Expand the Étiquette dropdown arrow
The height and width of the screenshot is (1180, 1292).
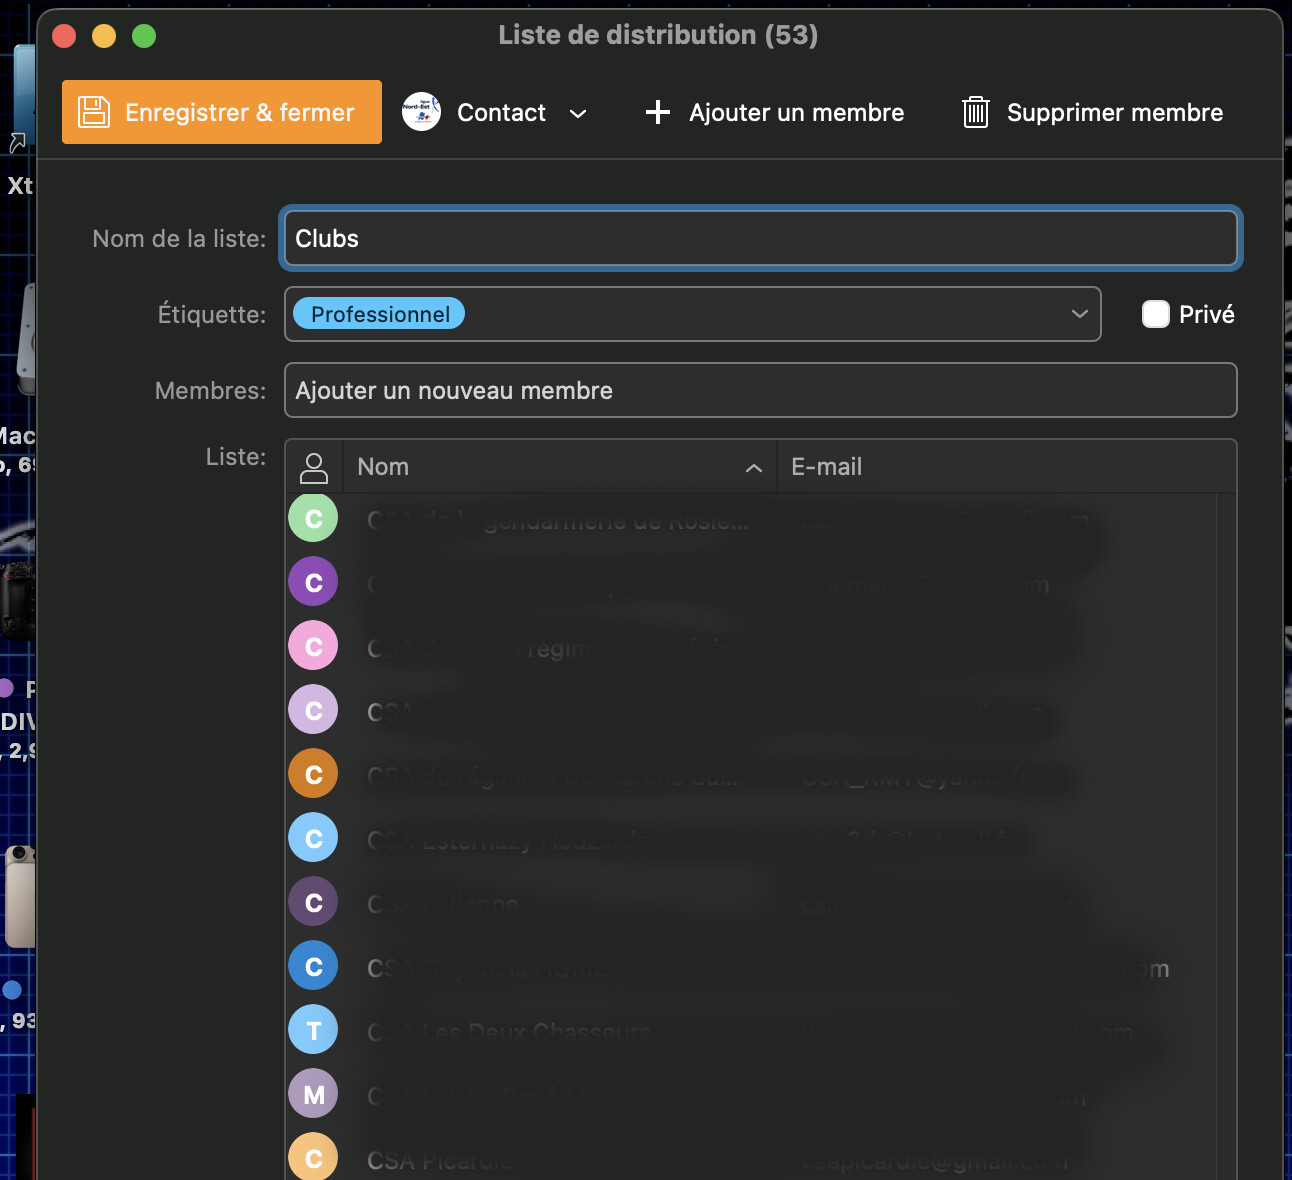coord(1079,314)
